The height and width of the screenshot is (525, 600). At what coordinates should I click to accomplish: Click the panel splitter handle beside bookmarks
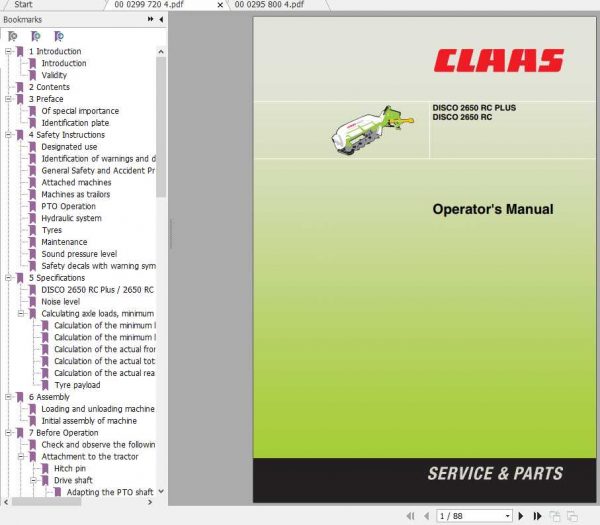[x=171, y=233]
